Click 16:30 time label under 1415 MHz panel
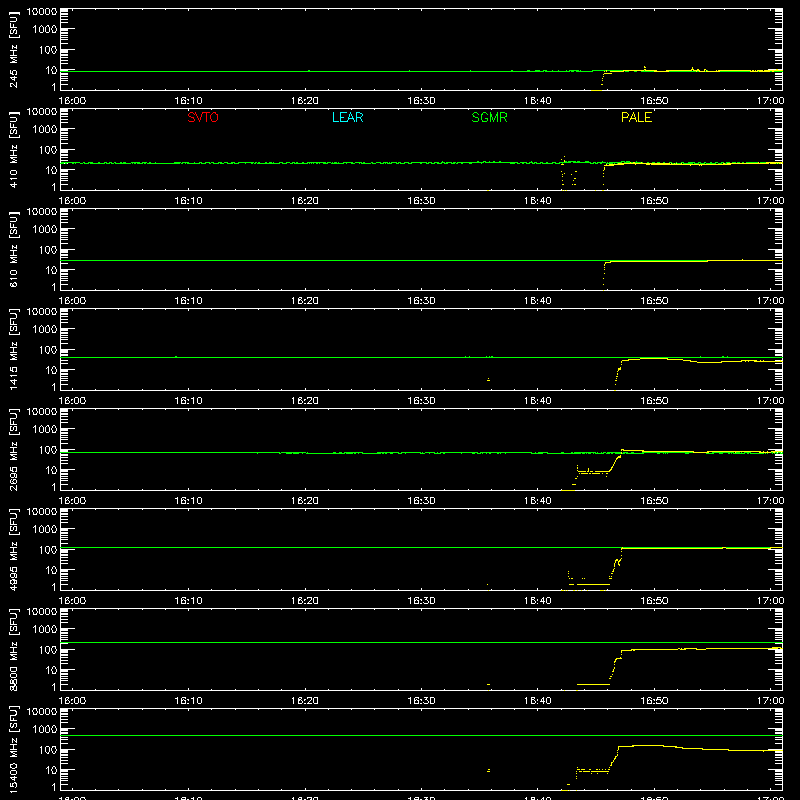The image size is (800, 800). (421, 401)
